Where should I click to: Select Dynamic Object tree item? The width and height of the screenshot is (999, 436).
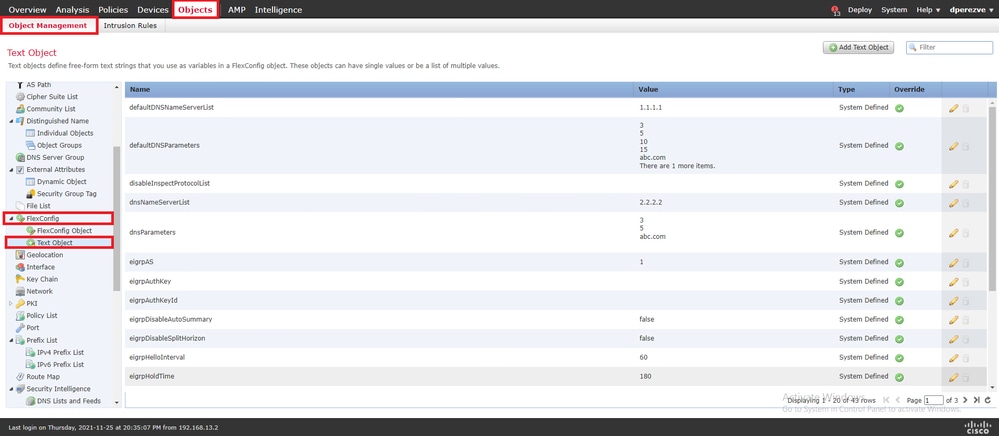coord(61,182)
